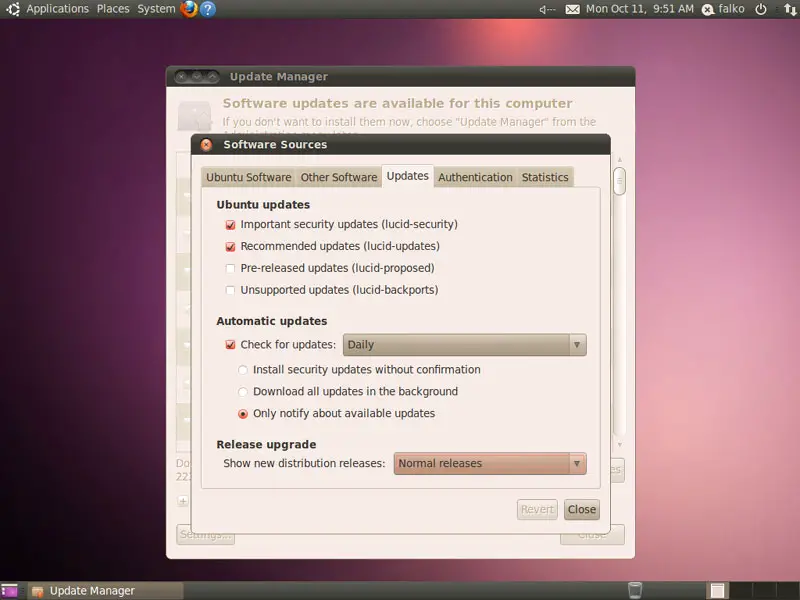The width and height of the screenshot is (800, 600).
Task: Click the power shutdown icon
Action: 761,9
